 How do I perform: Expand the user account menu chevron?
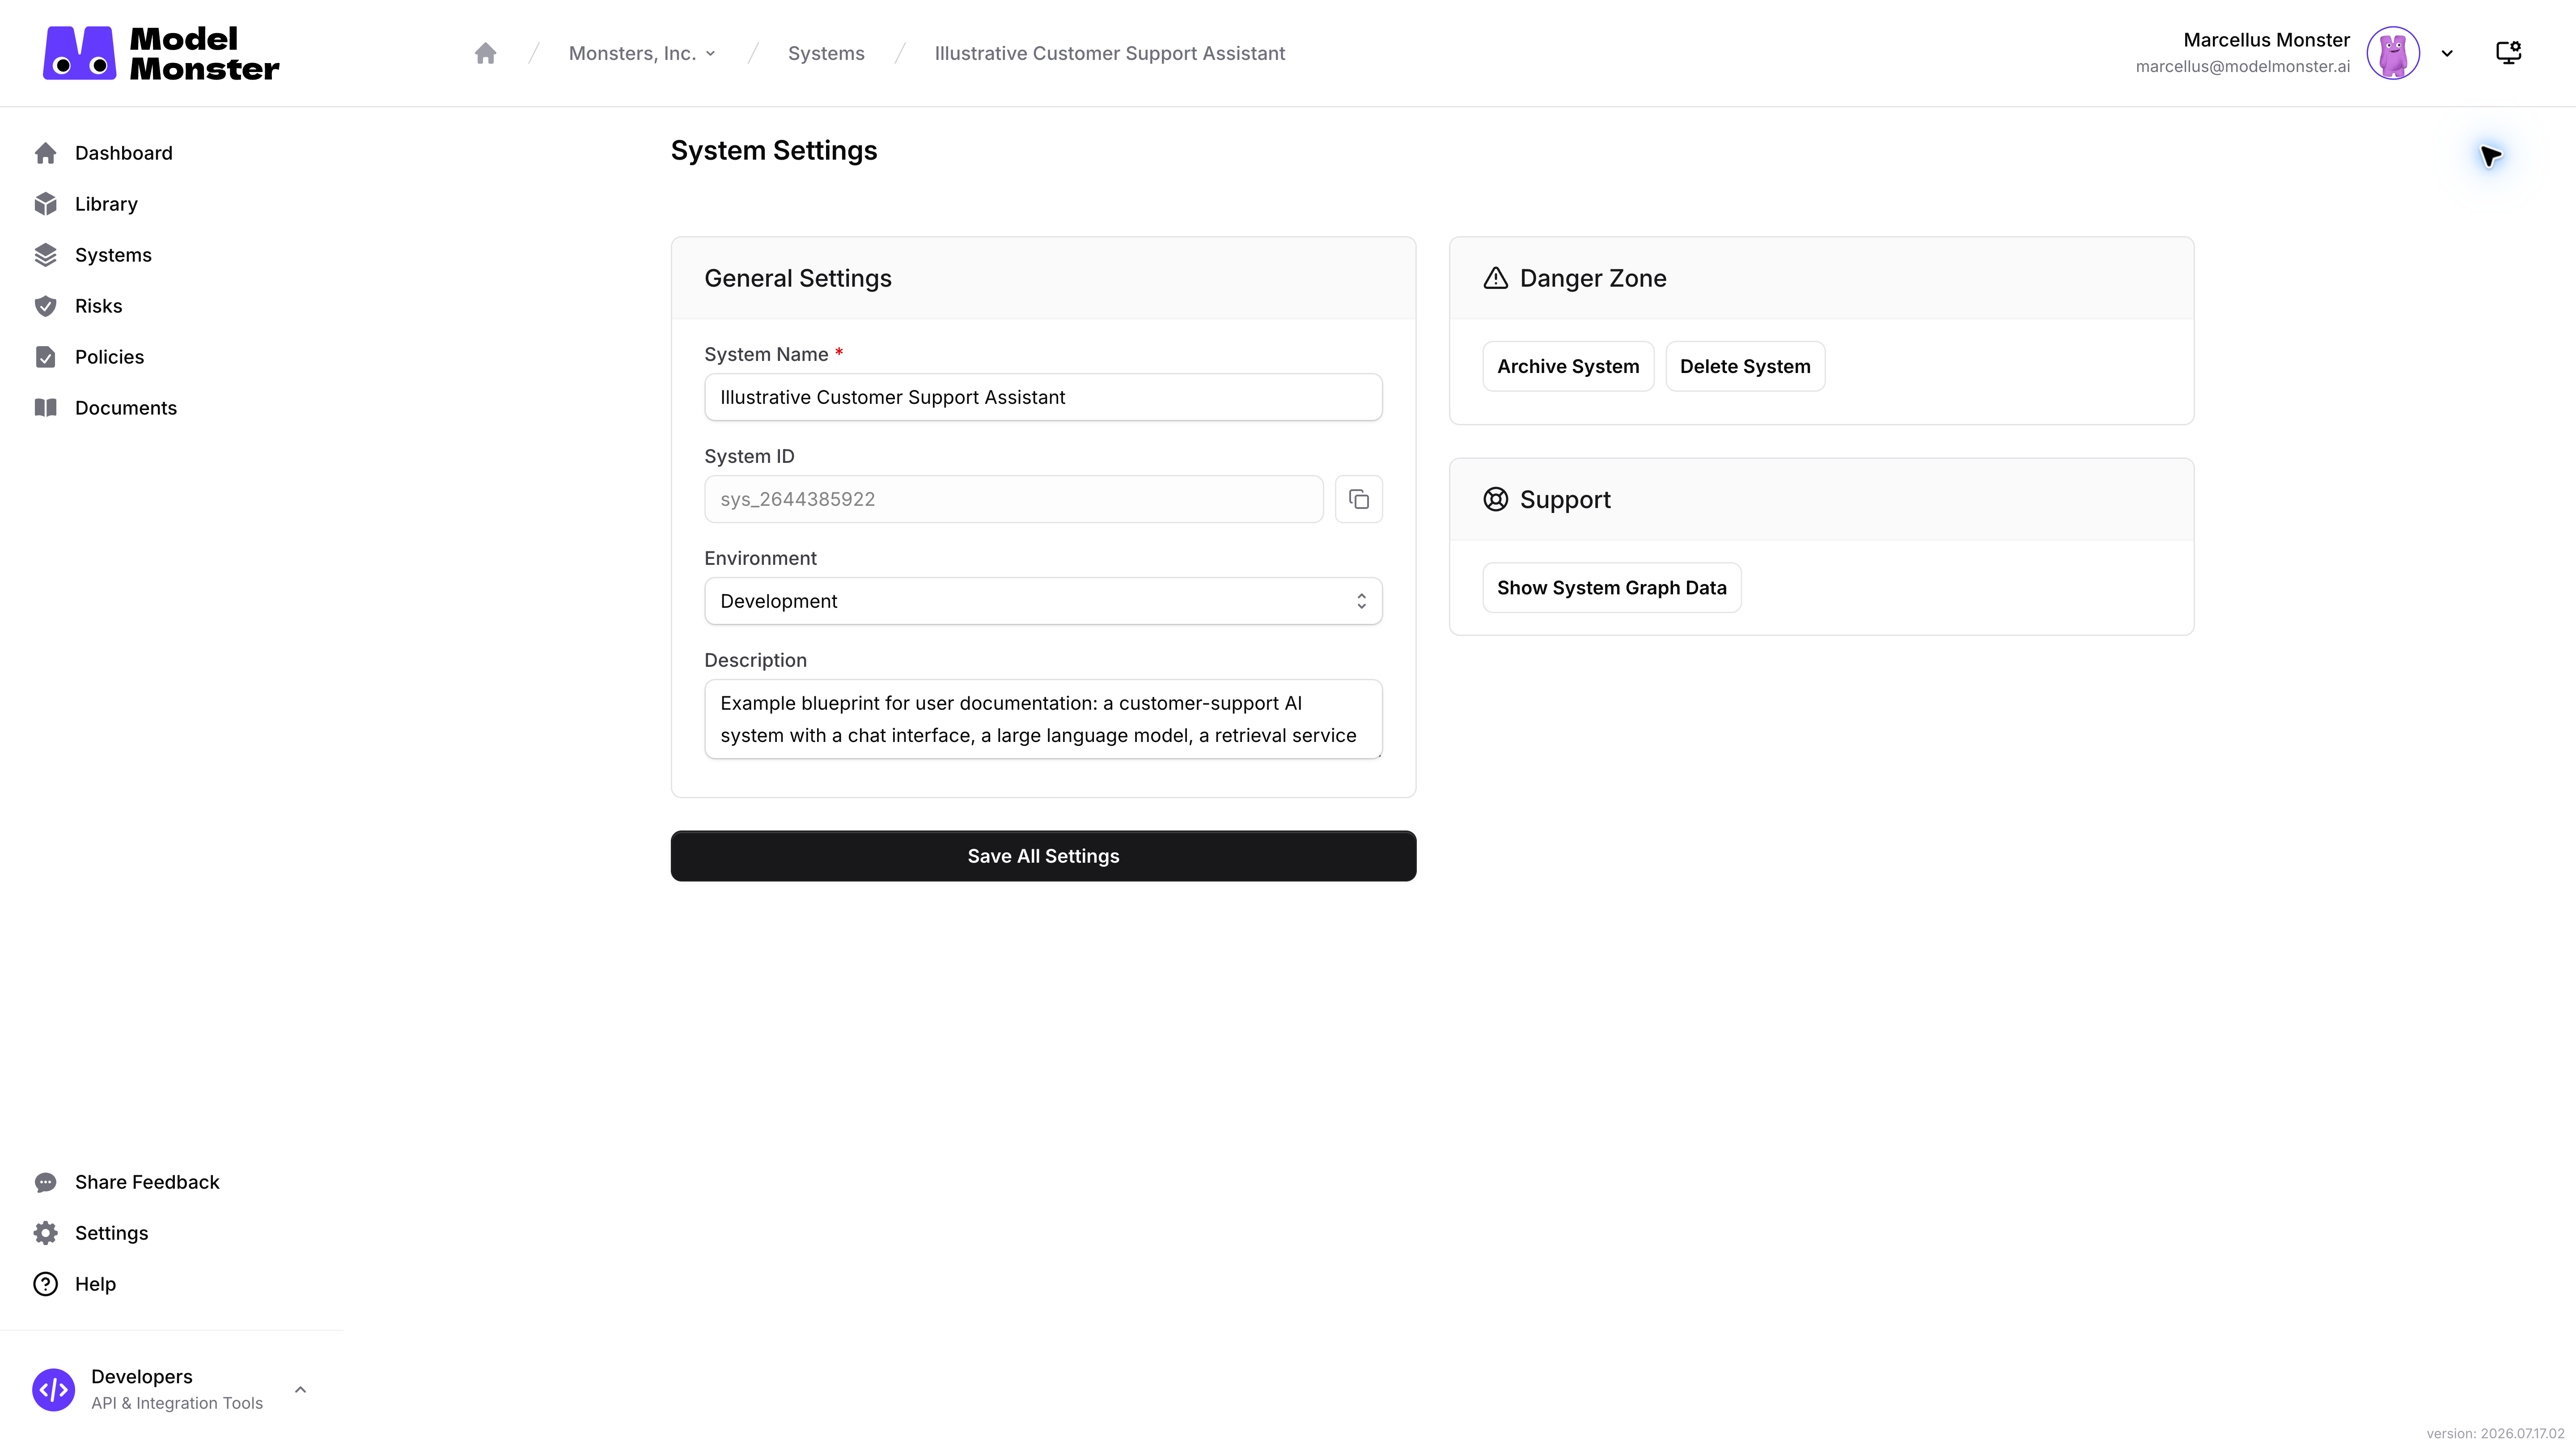click(x=2447, y=53)
